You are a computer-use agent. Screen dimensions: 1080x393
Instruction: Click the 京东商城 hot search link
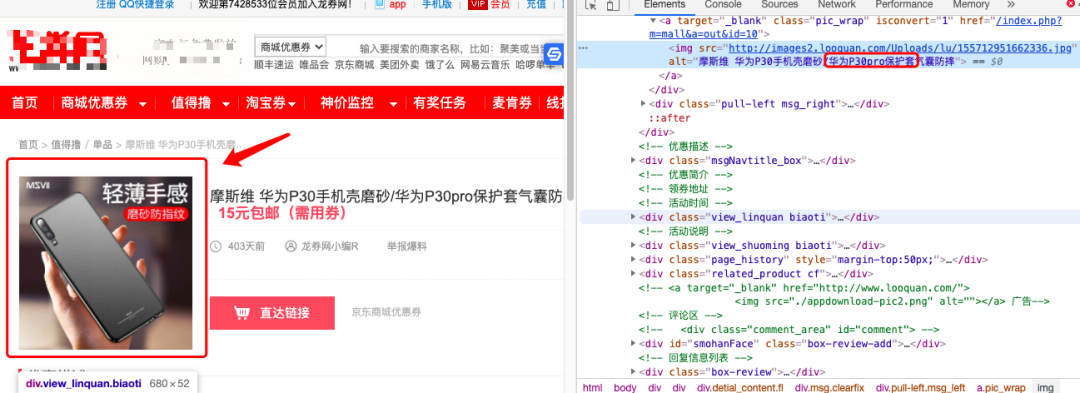(355, 65)
